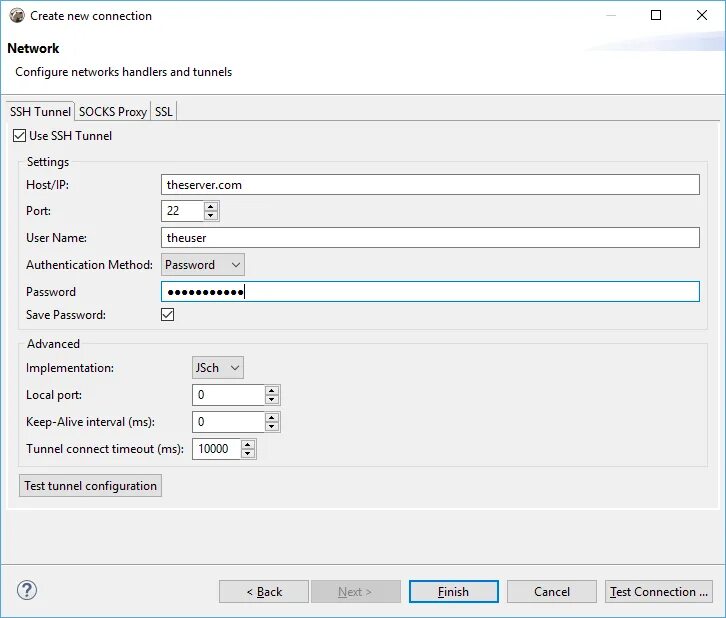Open the Implementation JSch dropdown
Viewport: 726px width, 618px height.
(218, 368)
